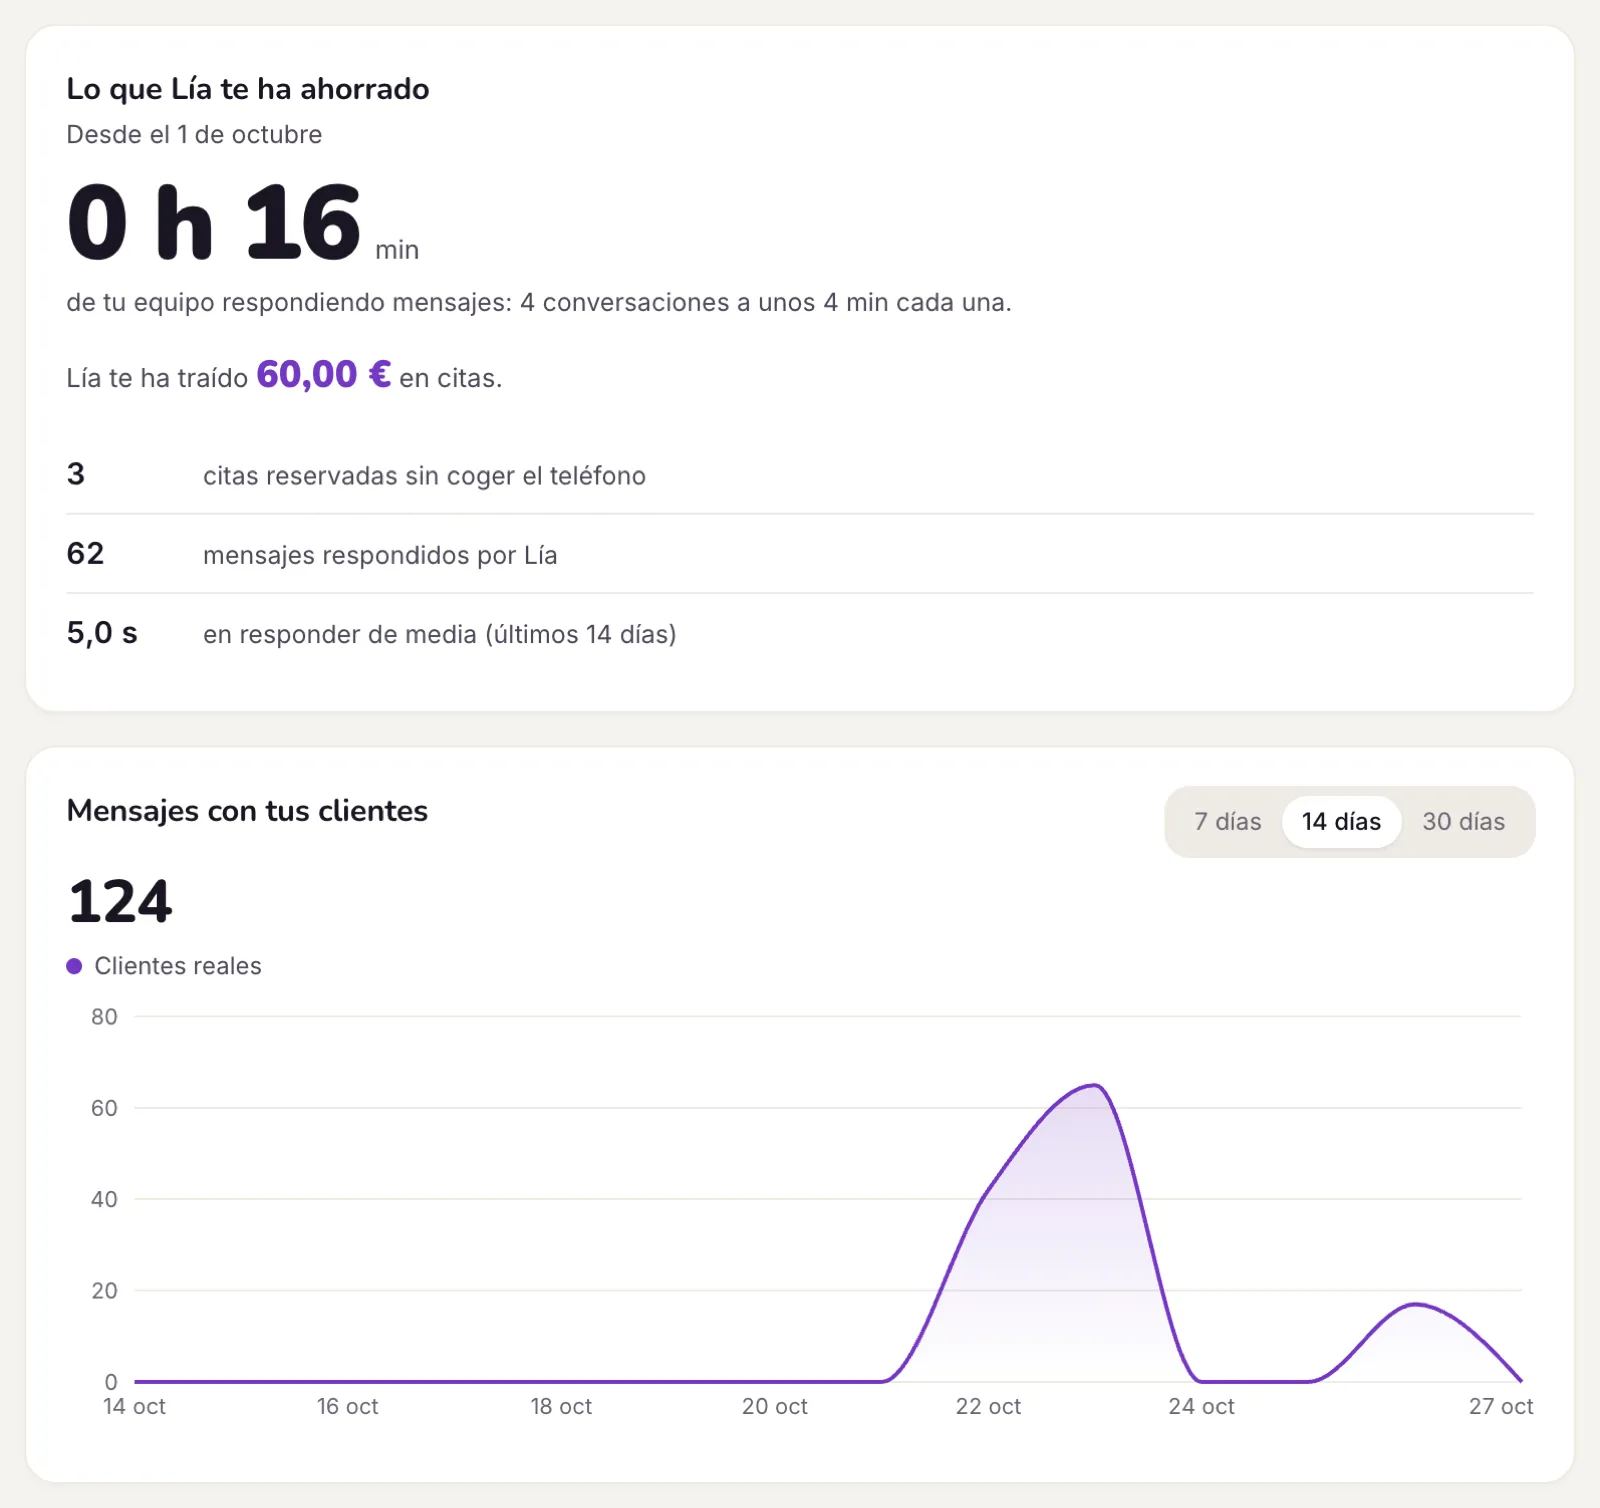Click the 24 oct label on the chart axis
This screenshot has width=1600, height=1508.
coord(1201,1406)
